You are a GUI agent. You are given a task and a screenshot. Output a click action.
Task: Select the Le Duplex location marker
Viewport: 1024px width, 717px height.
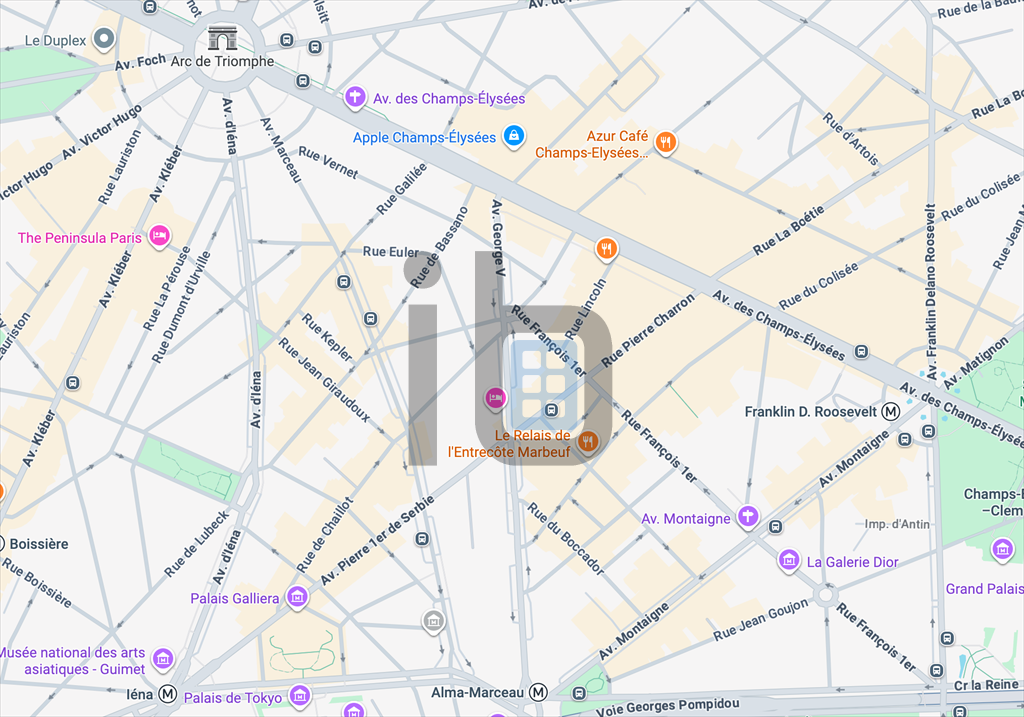tap(104, 39)
